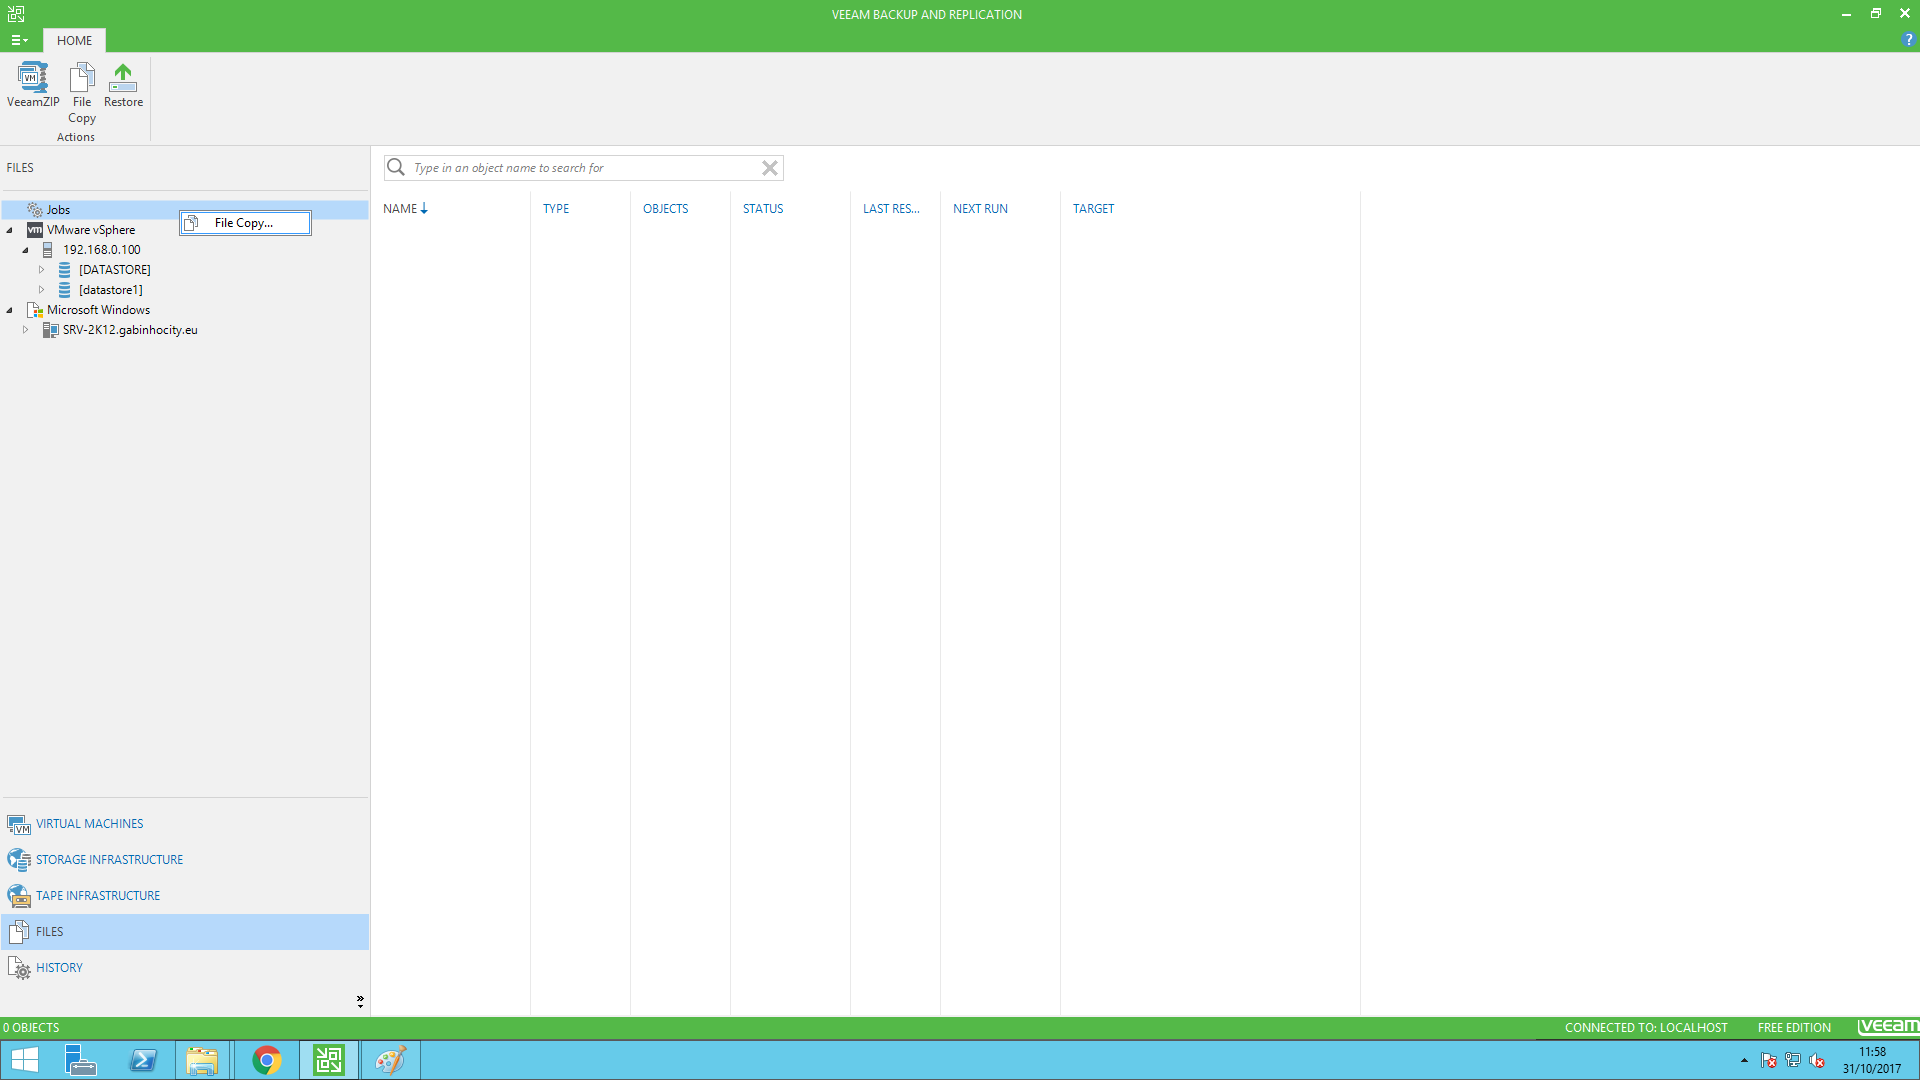Screen dimensions: 1920x1080
Task: Expand the SRV-2K12.gabinhocity.eu node
Action: [x=26, y=330]
